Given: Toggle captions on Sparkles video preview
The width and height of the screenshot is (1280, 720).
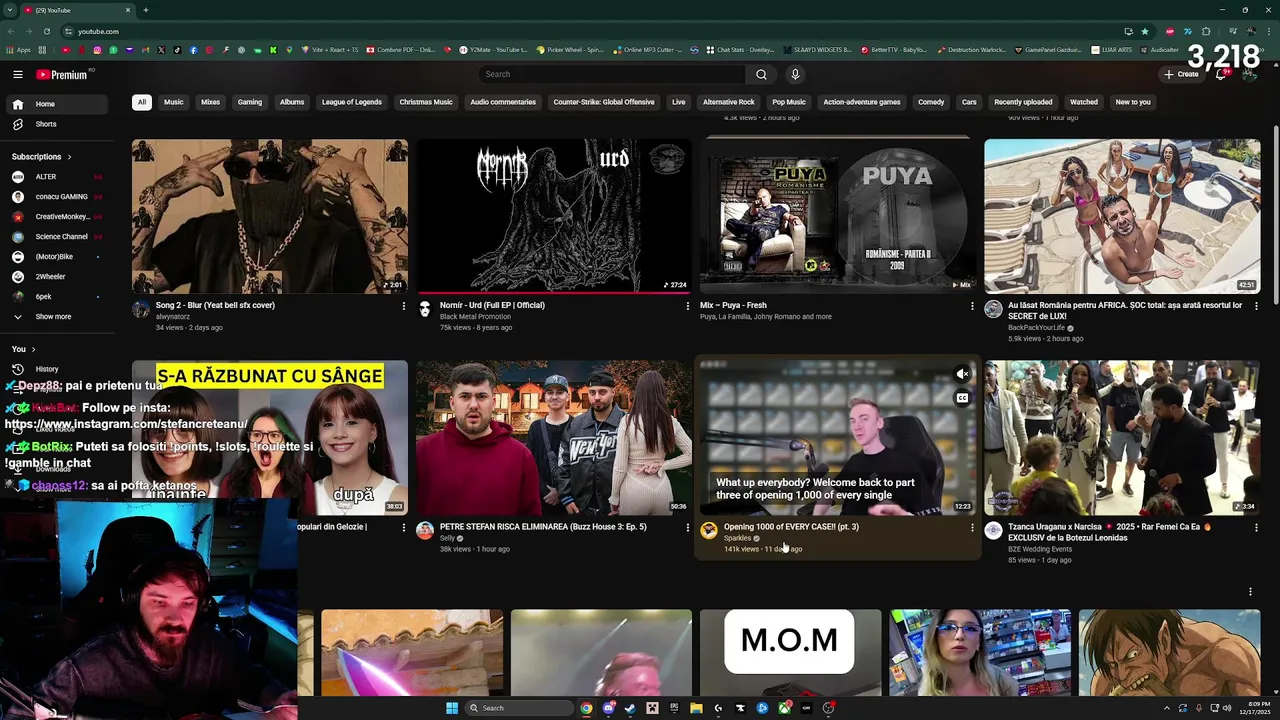Looking at the screenshot, I should click(962, 398).
